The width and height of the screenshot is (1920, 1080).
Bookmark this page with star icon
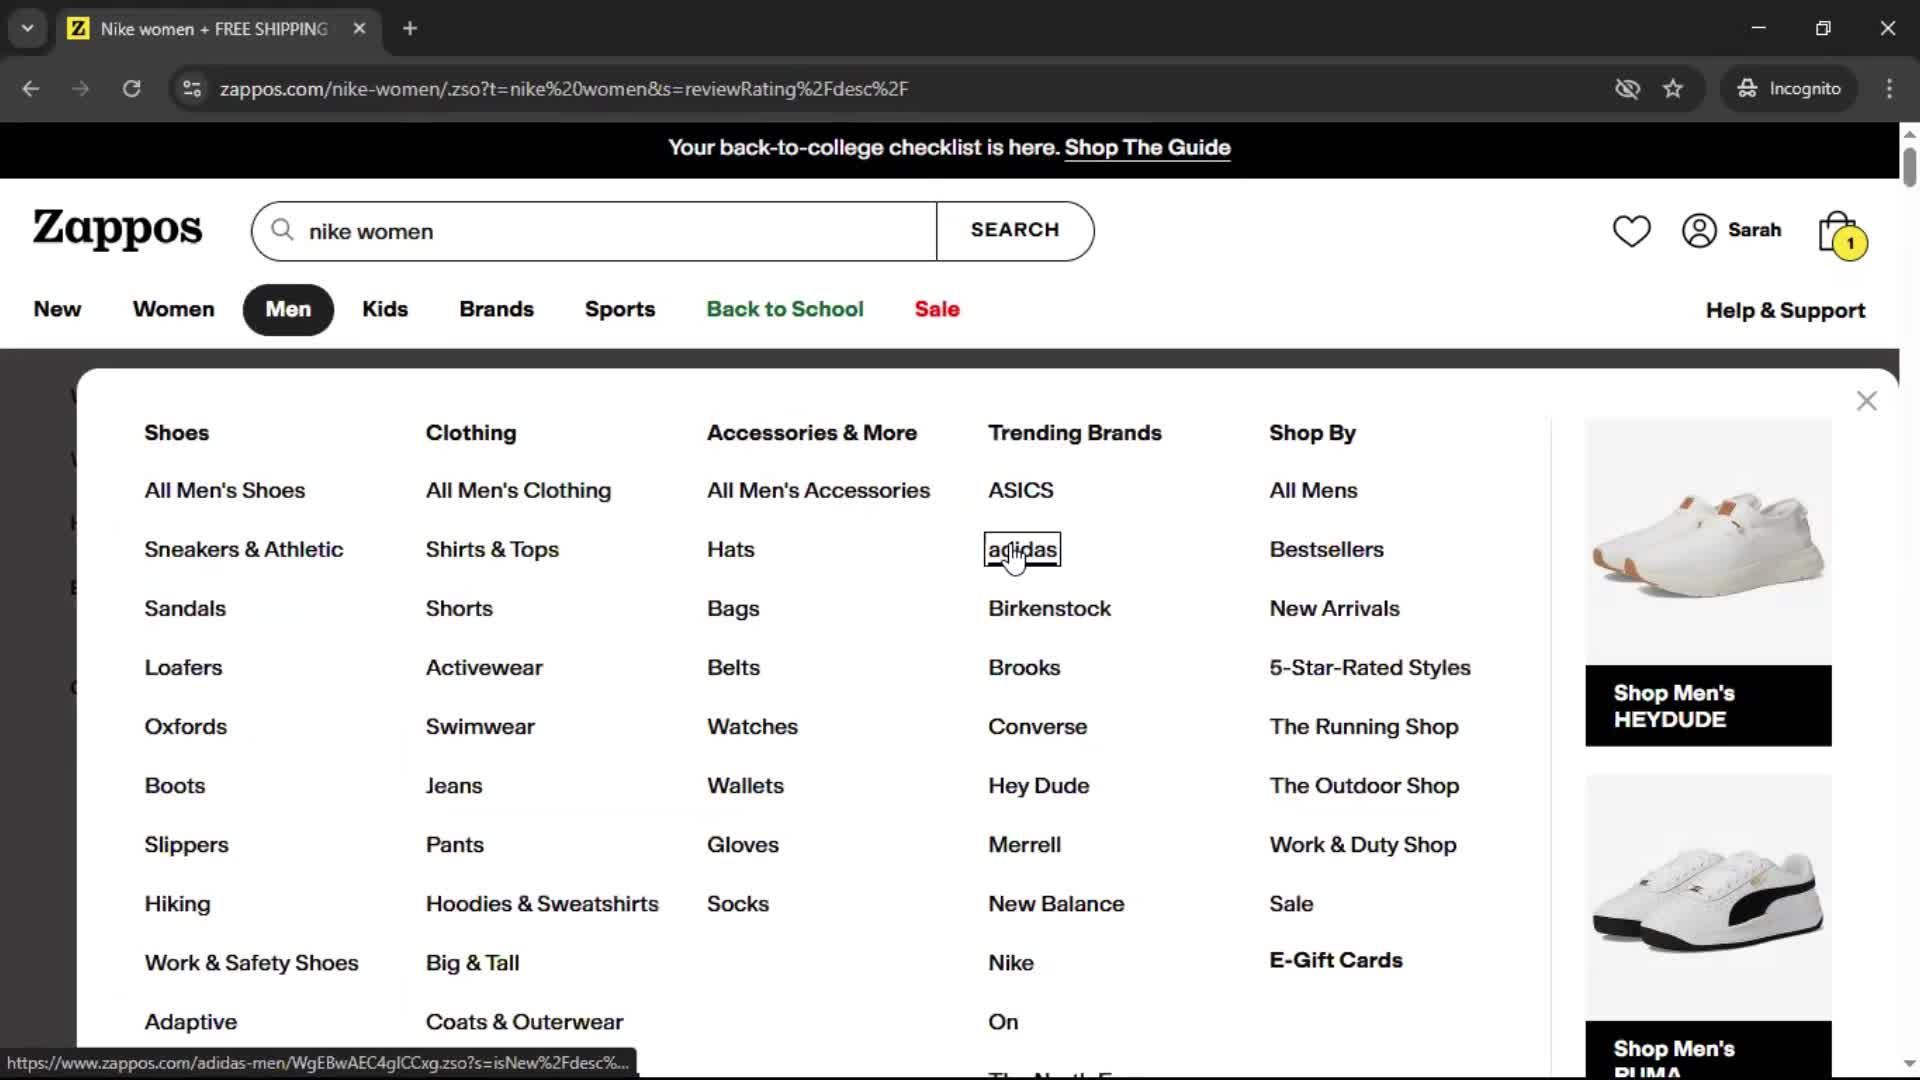1673,88
